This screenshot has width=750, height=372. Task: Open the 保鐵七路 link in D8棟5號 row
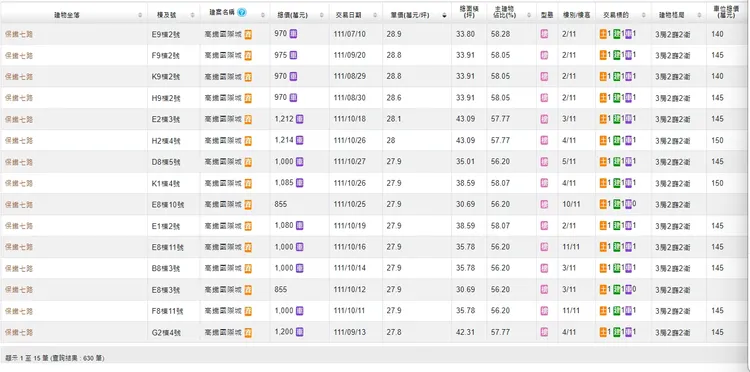point(19,162)
